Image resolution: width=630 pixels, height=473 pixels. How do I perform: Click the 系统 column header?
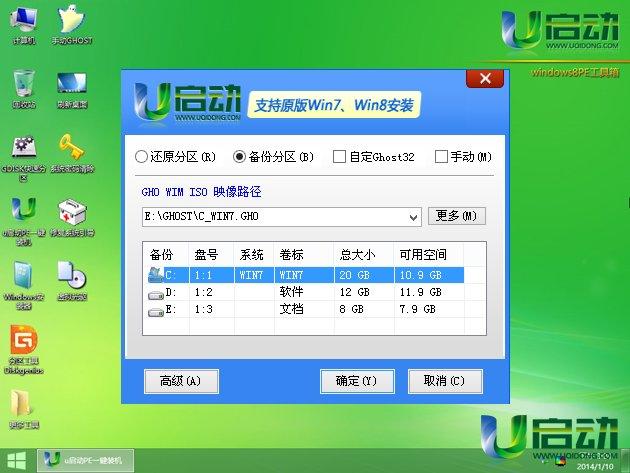tap(254, 254)
